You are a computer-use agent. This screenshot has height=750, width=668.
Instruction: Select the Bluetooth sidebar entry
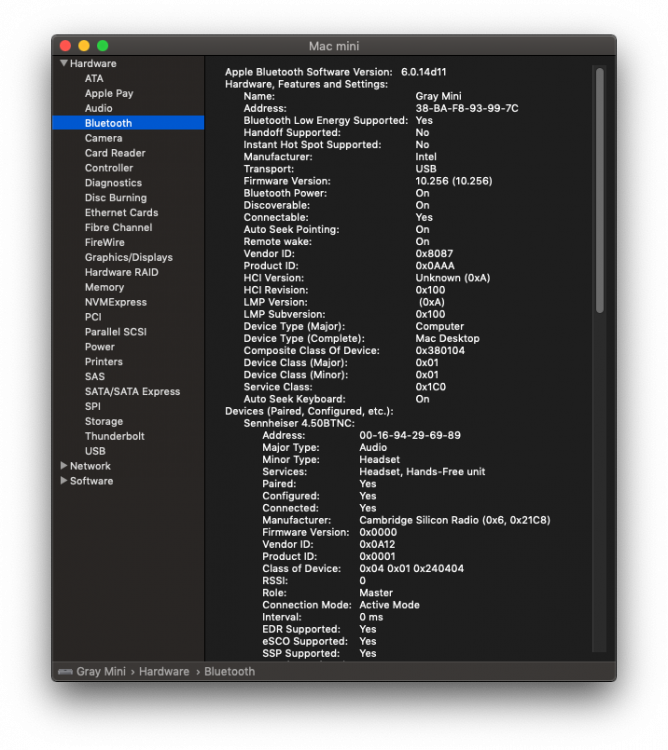(128, 123)
